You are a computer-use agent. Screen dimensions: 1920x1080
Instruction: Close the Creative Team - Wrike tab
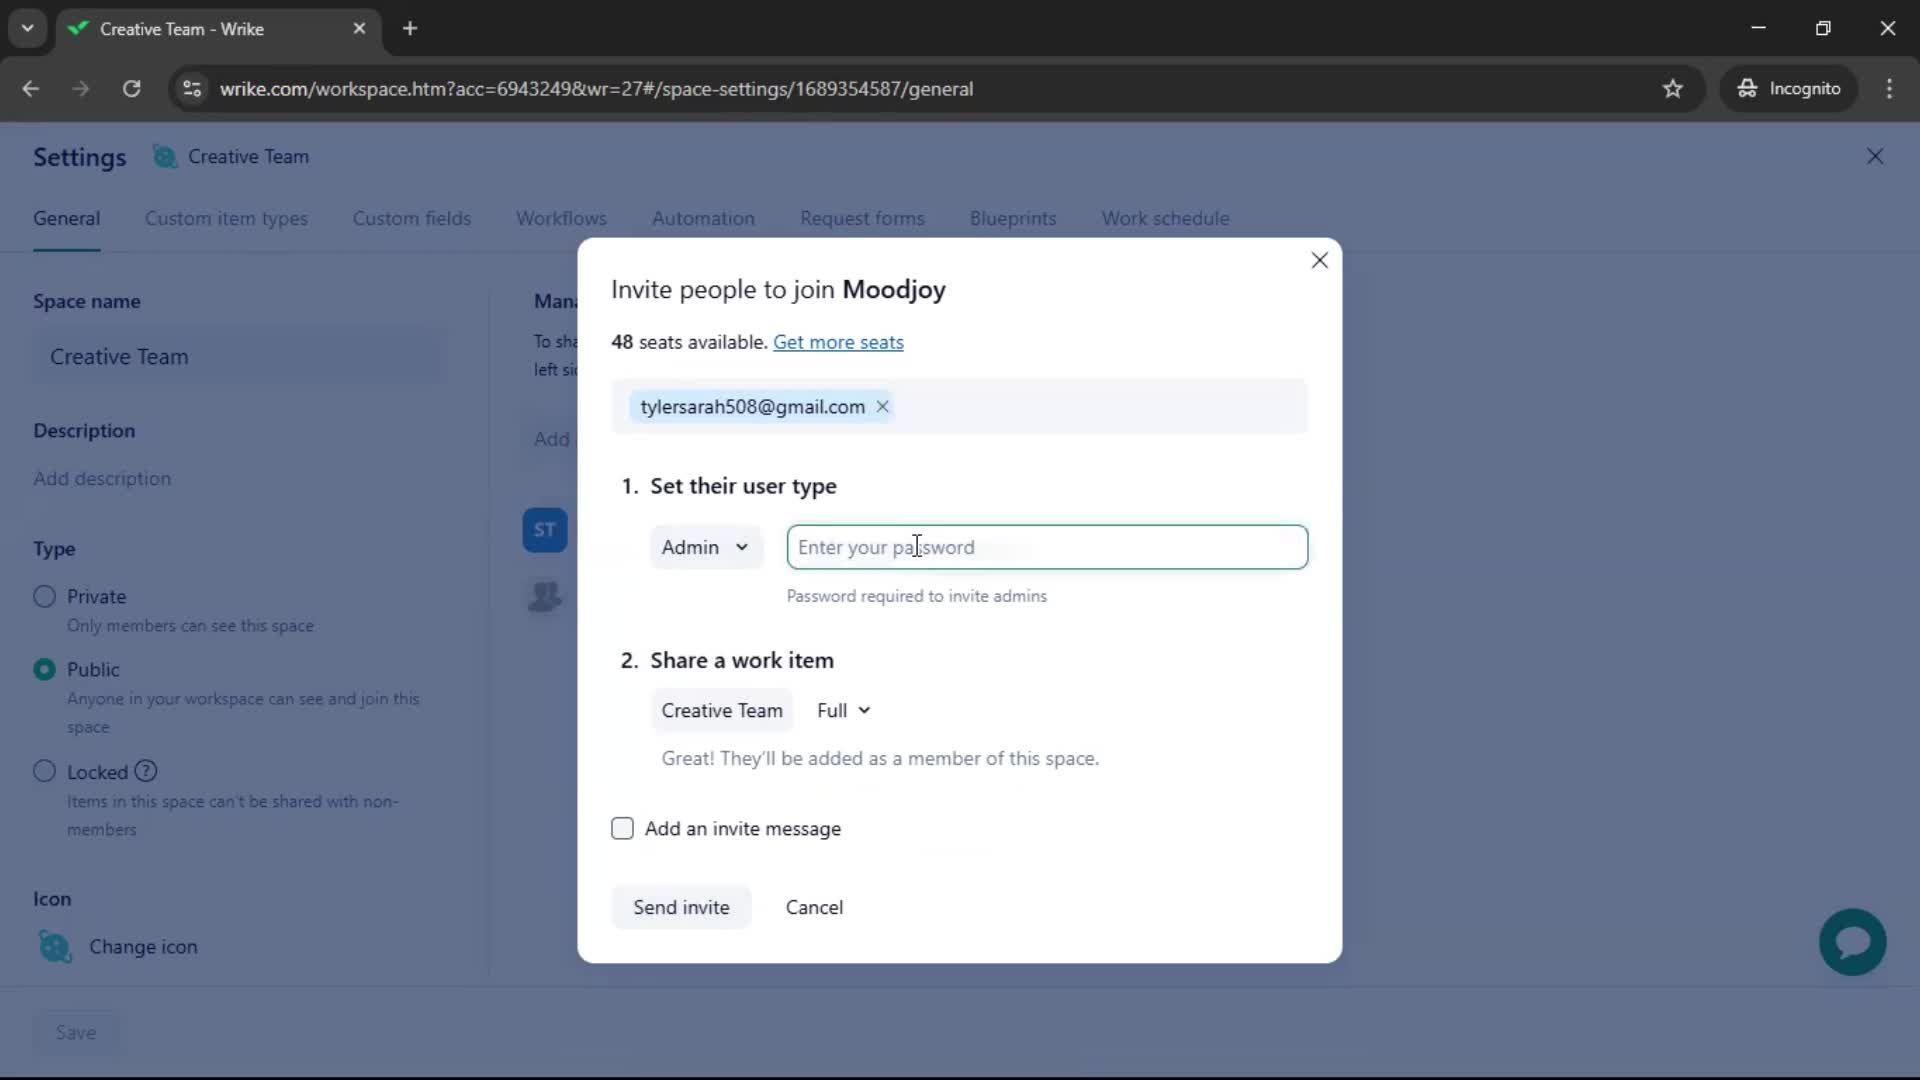click(359, 29)
